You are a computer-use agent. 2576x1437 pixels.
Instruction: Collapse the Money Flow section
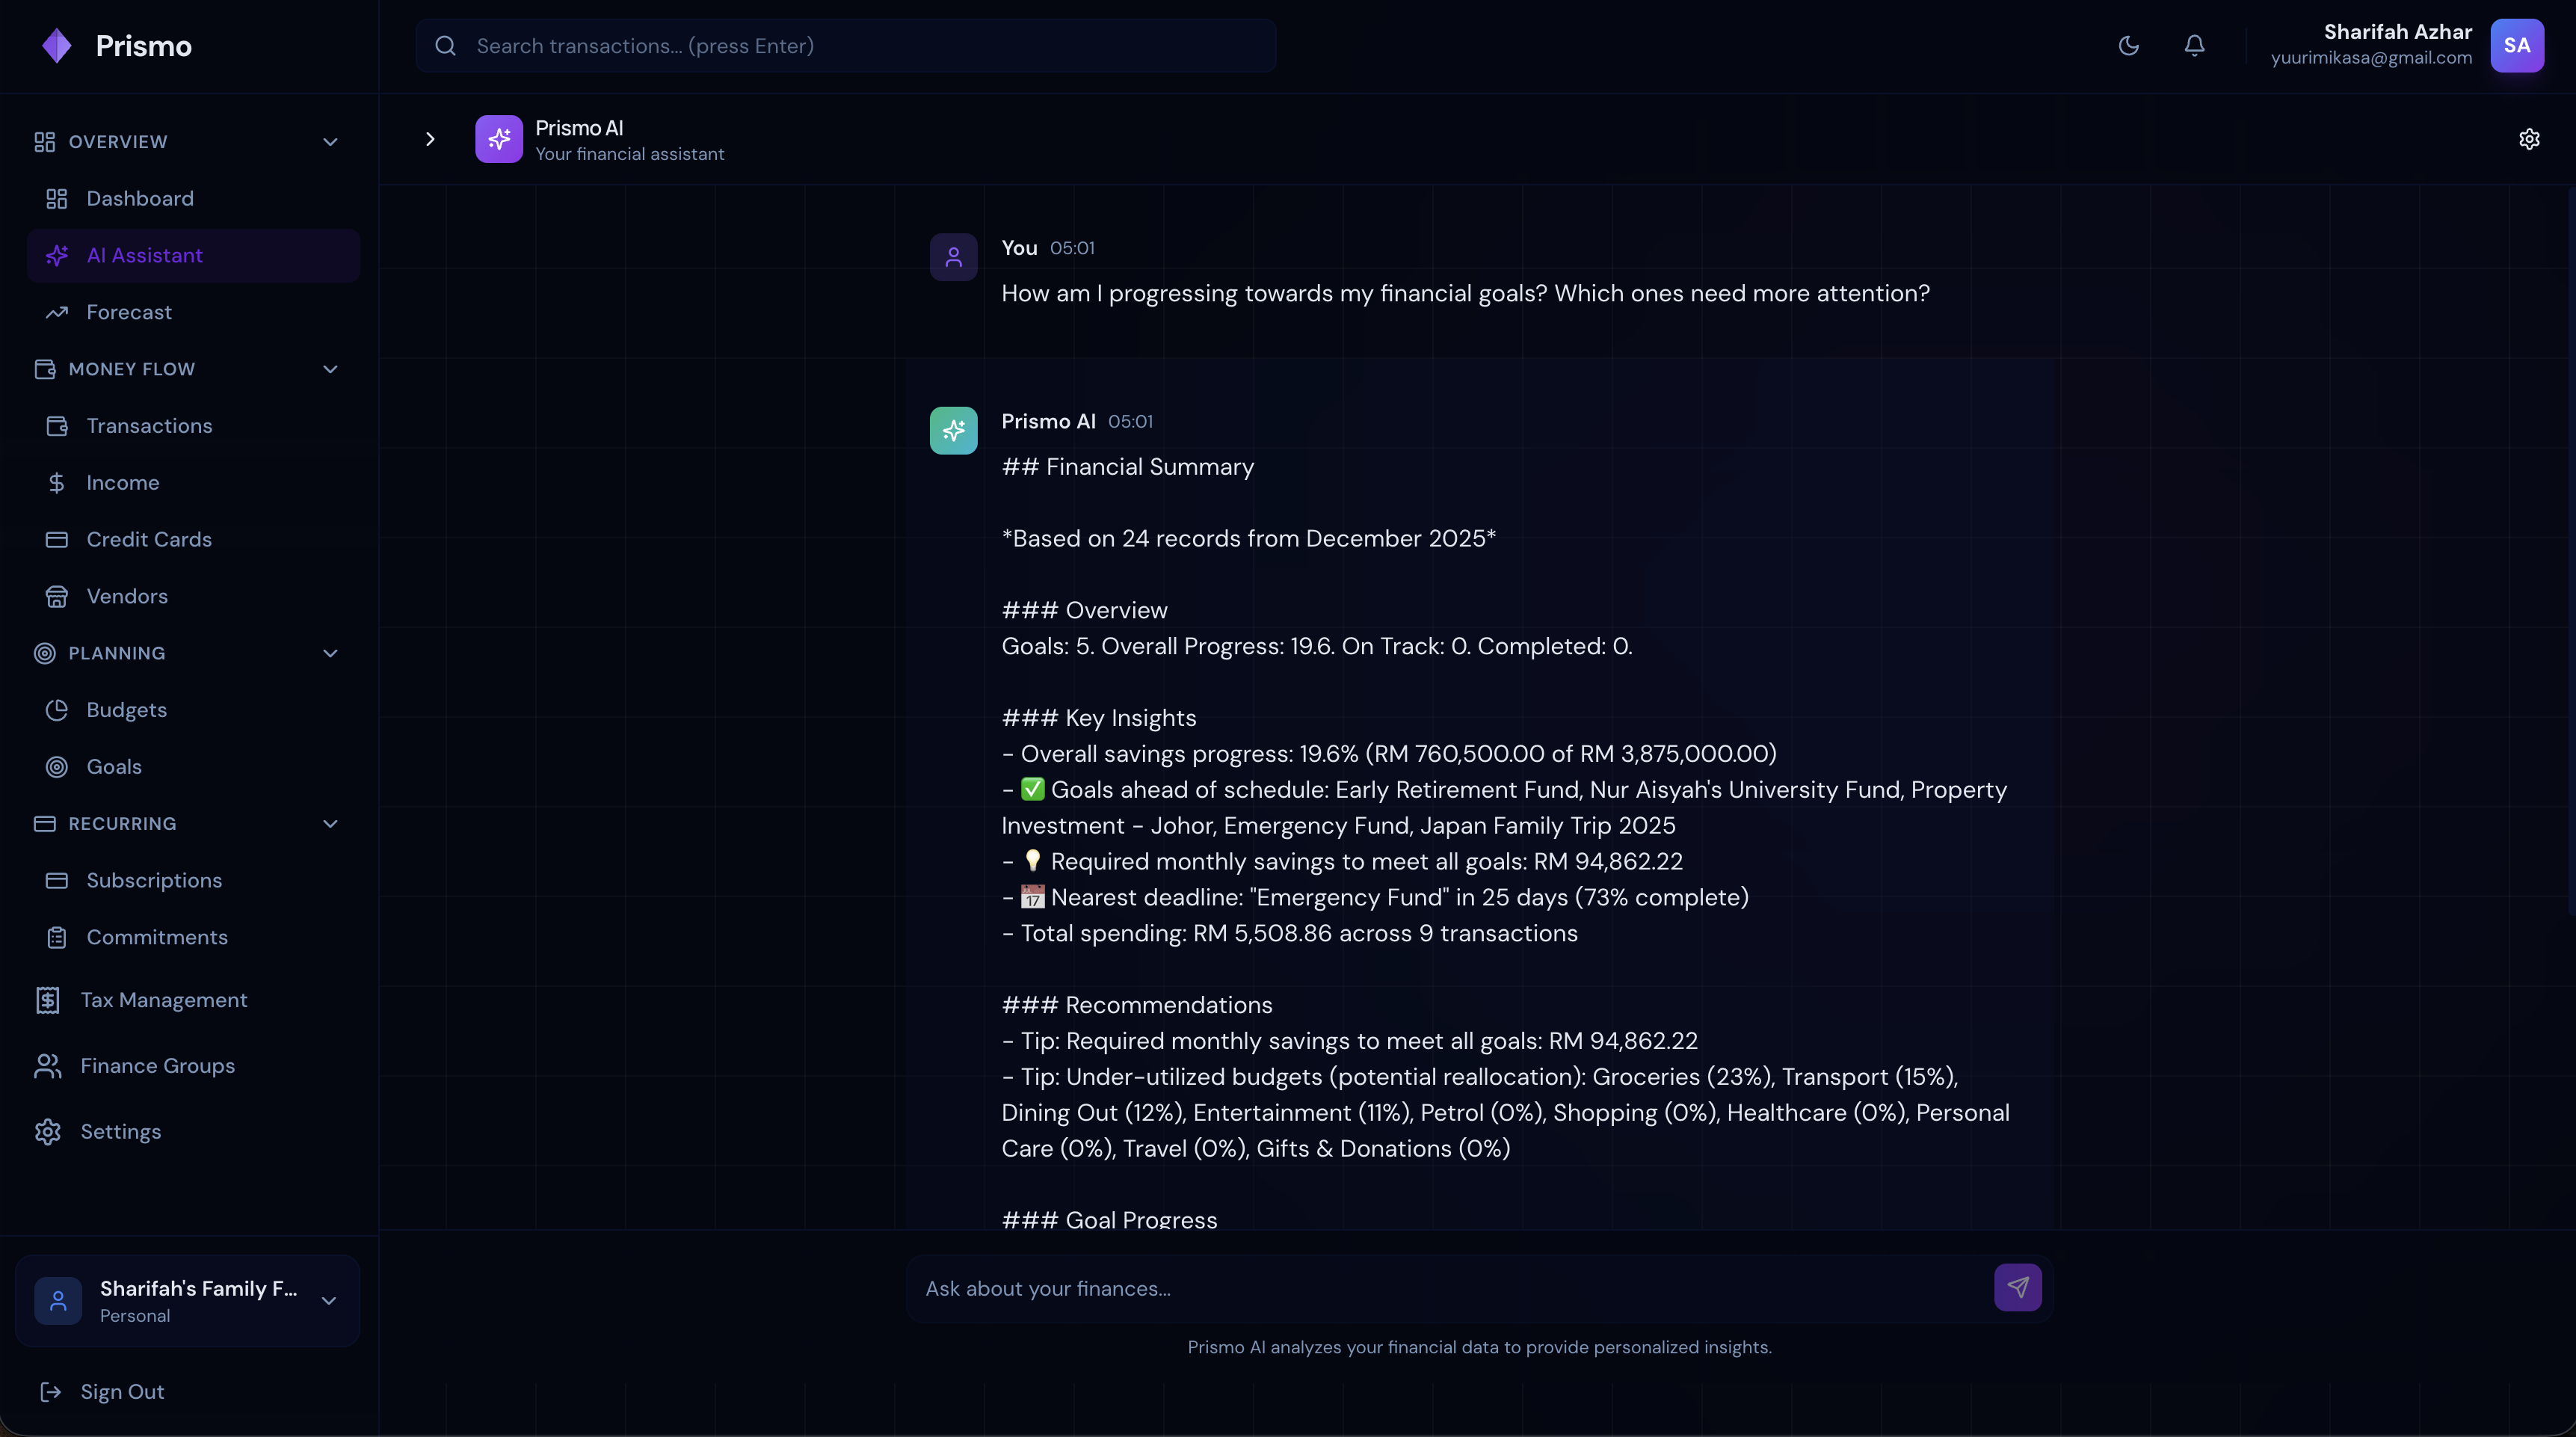330,369
